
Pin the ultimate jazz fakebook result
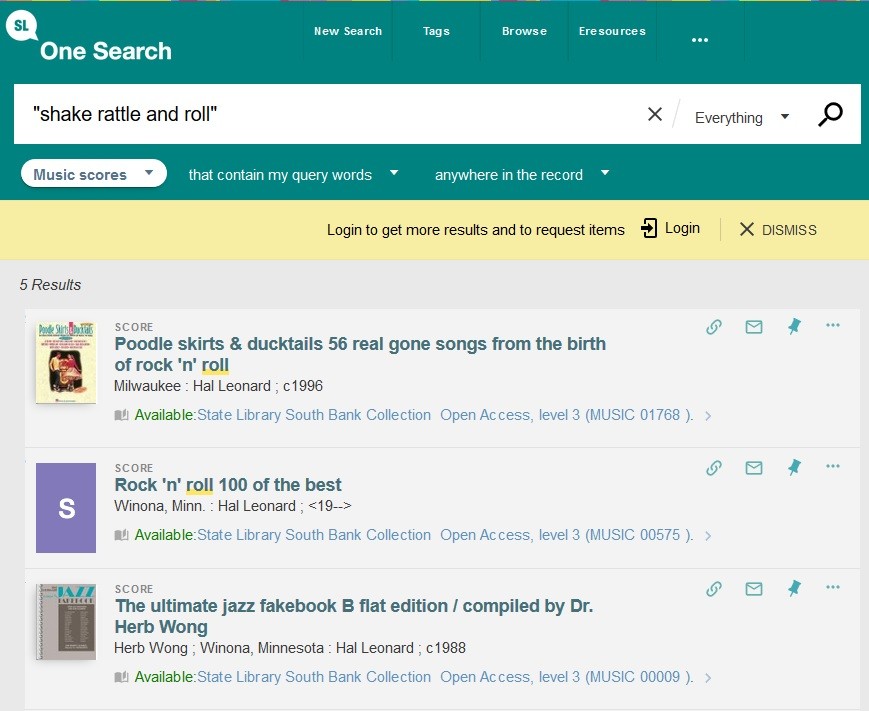[794, 588]
